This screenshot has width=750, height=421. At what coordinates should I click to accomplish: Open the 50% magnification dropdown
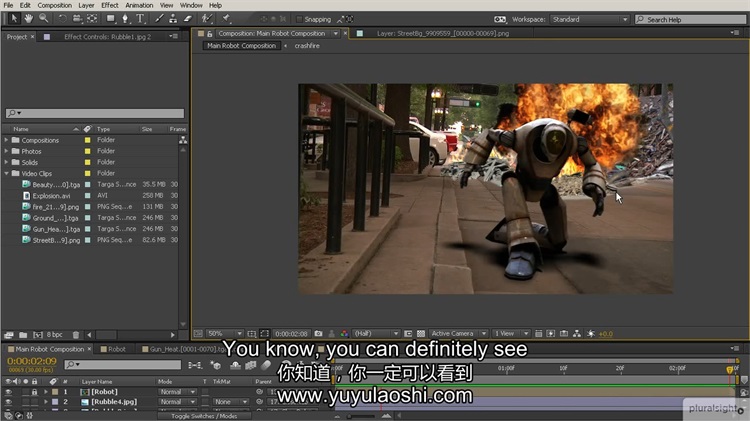pyautogui.click(x=225, y=333)
